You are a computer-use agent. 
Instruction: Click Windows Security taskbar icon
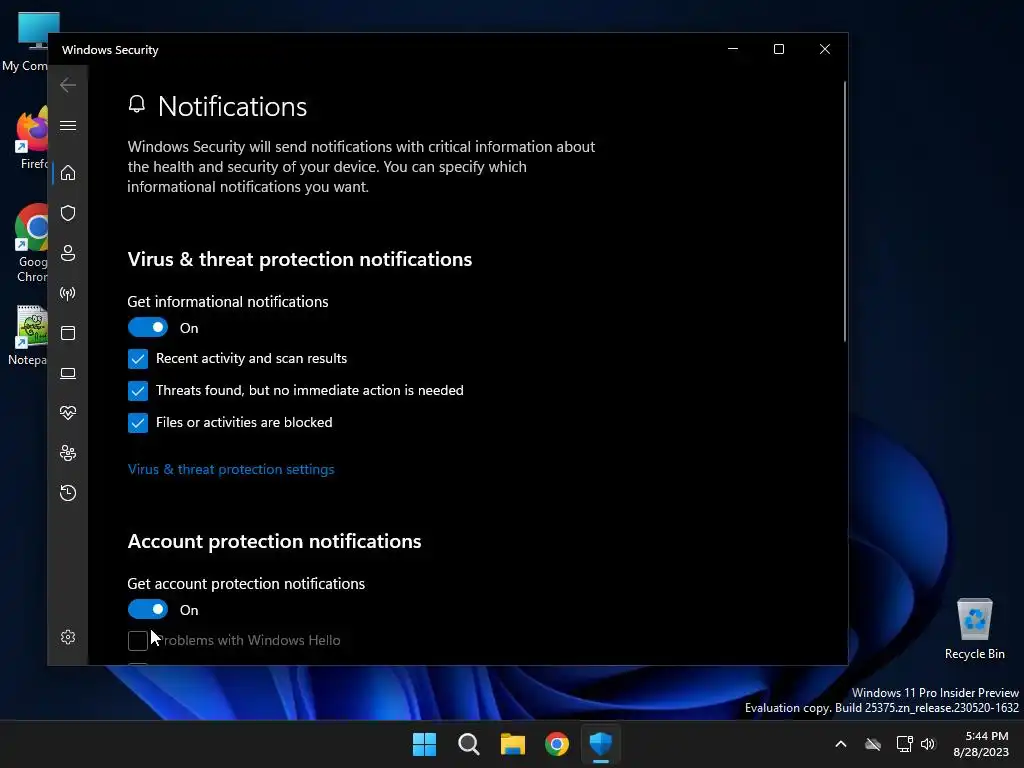pyautogui.click(x=601, y=744)
